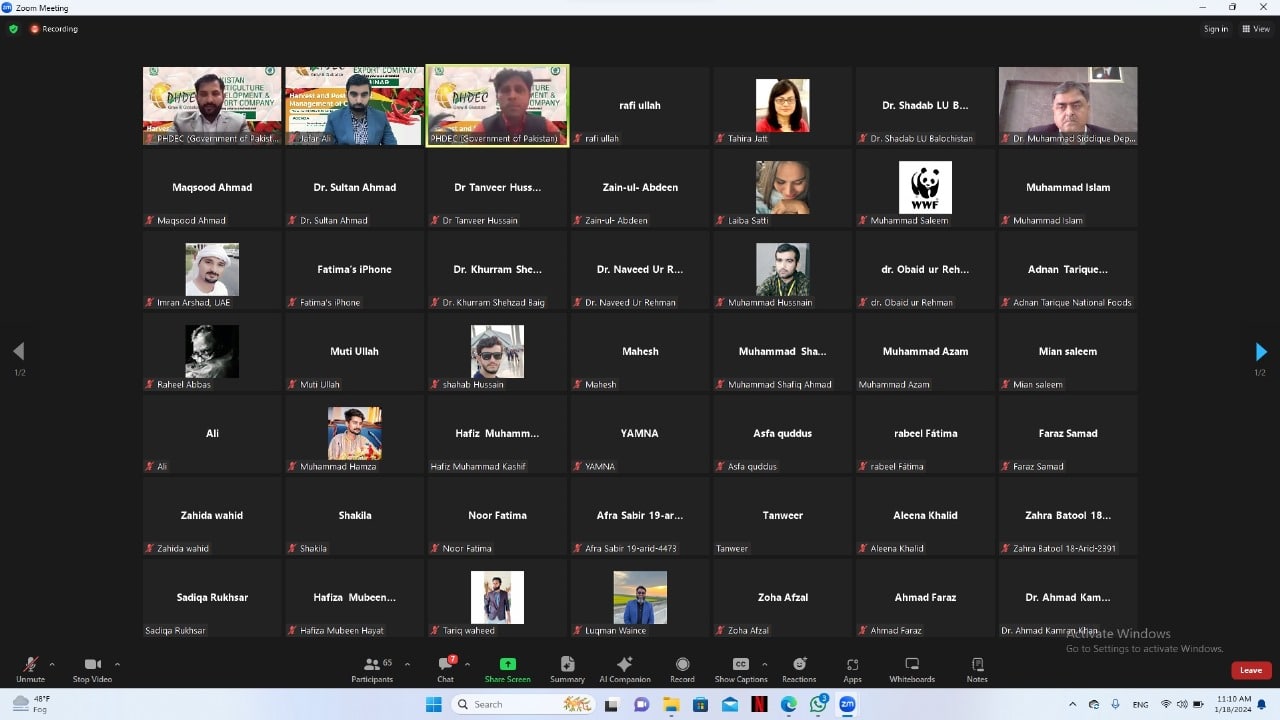
Task: Open the Notes tool
Action: [977, 669]
